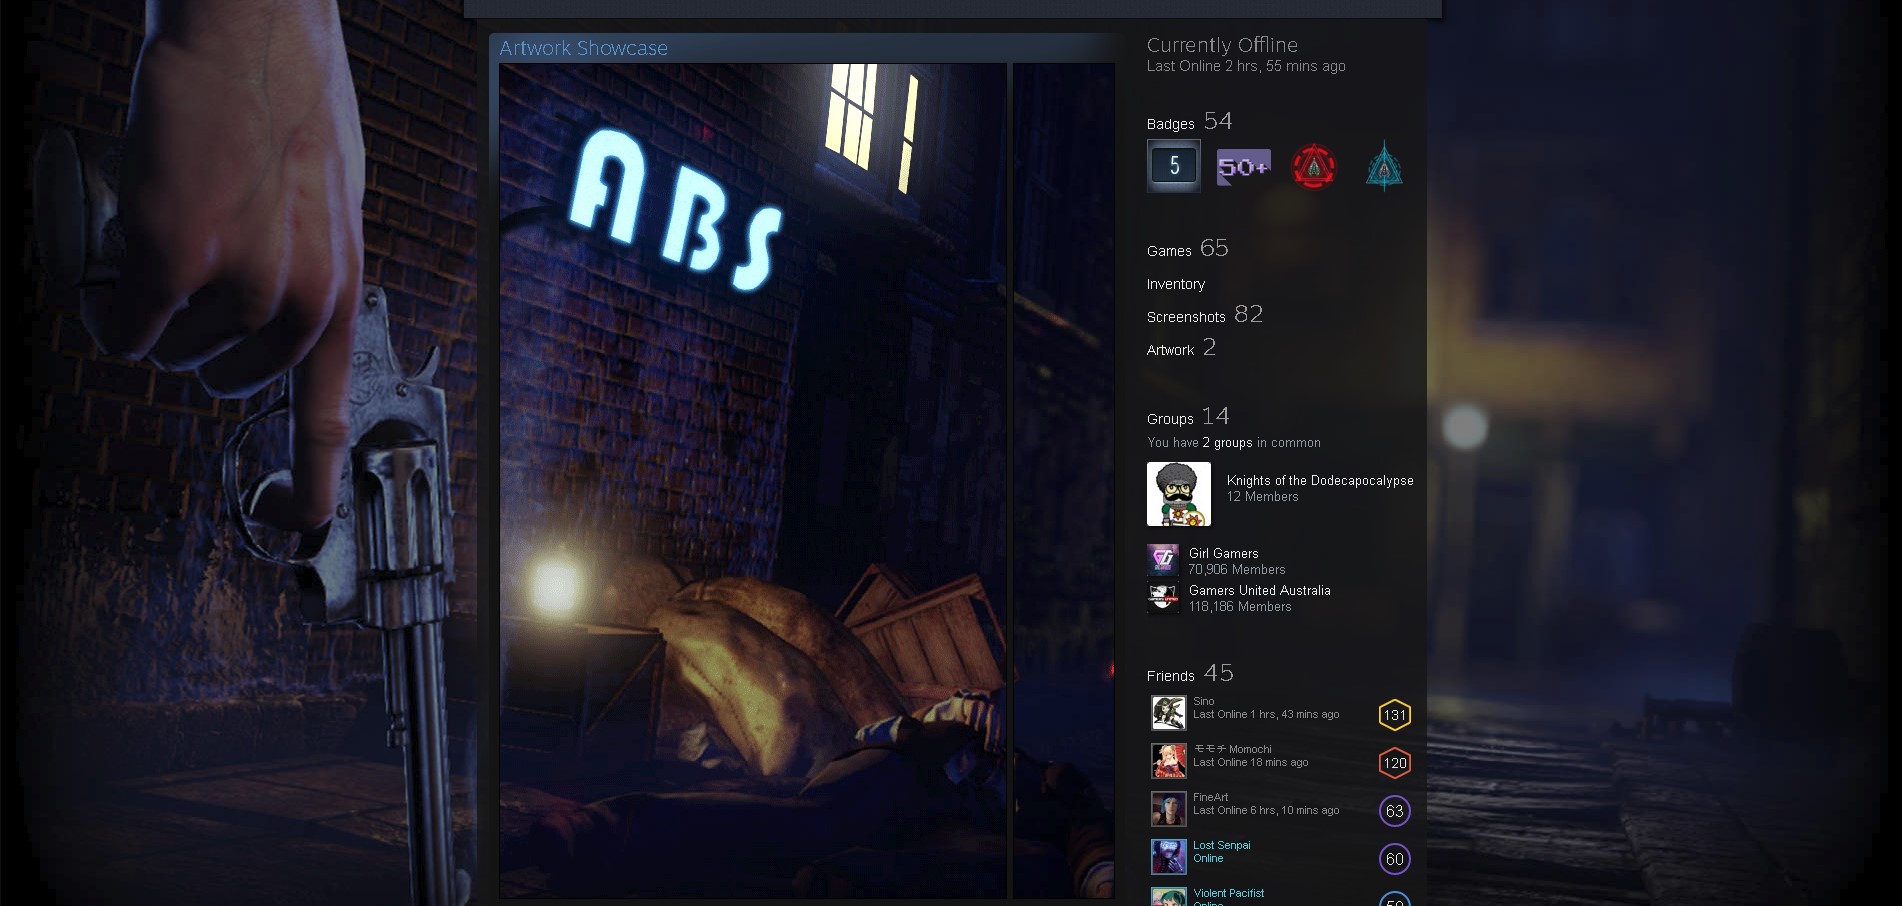Open FineArt's friend avatar
1902x906 pixels.
pyautogui.click(x=1168, y=809)
